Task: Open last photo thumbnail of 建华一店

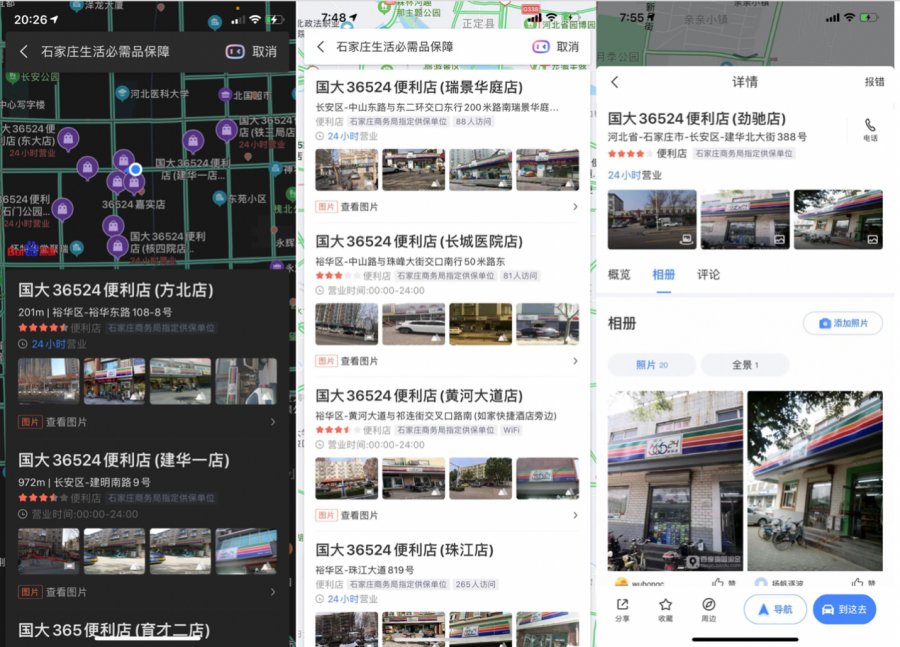Action: (x=246, y=551)
